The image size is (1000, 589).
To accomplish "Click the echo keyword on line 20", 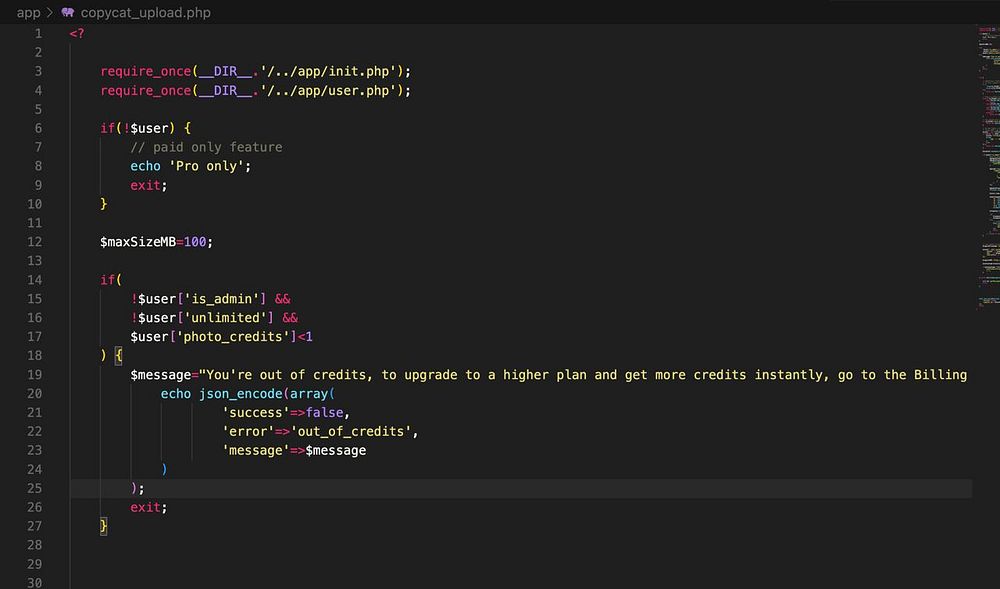I will [x=176, y=394].
